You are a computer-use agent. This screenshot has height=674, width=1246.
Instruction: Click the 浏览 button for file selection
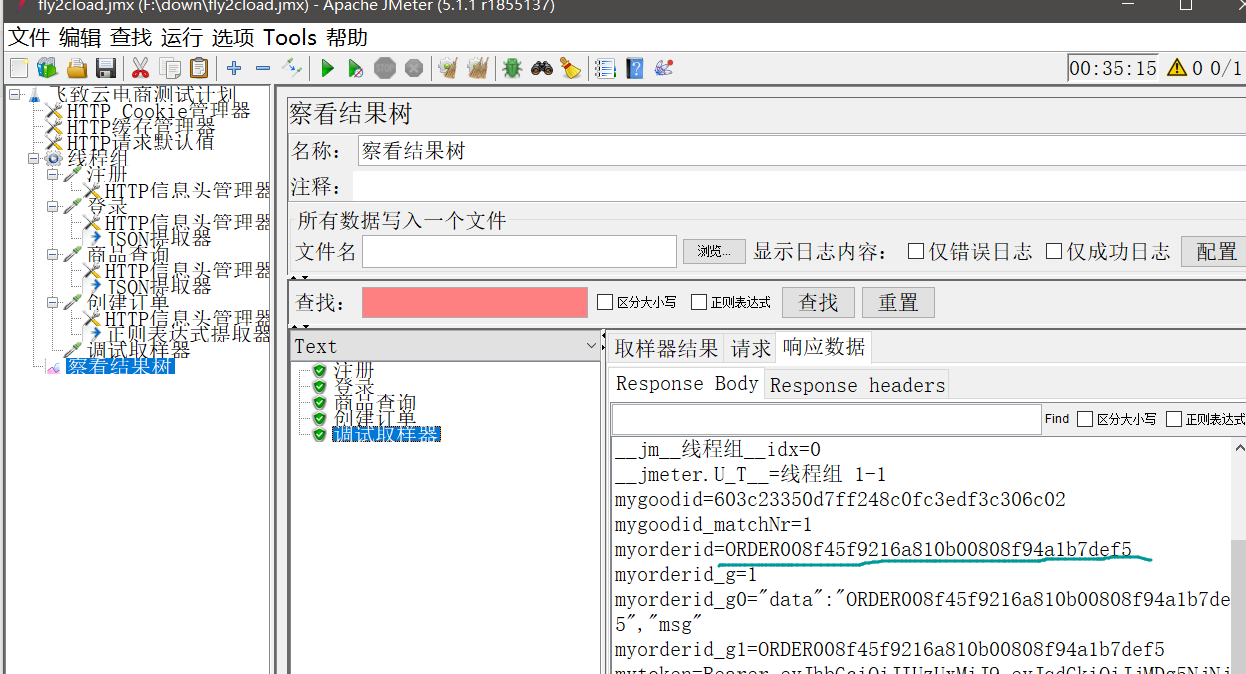coord(713,251)
